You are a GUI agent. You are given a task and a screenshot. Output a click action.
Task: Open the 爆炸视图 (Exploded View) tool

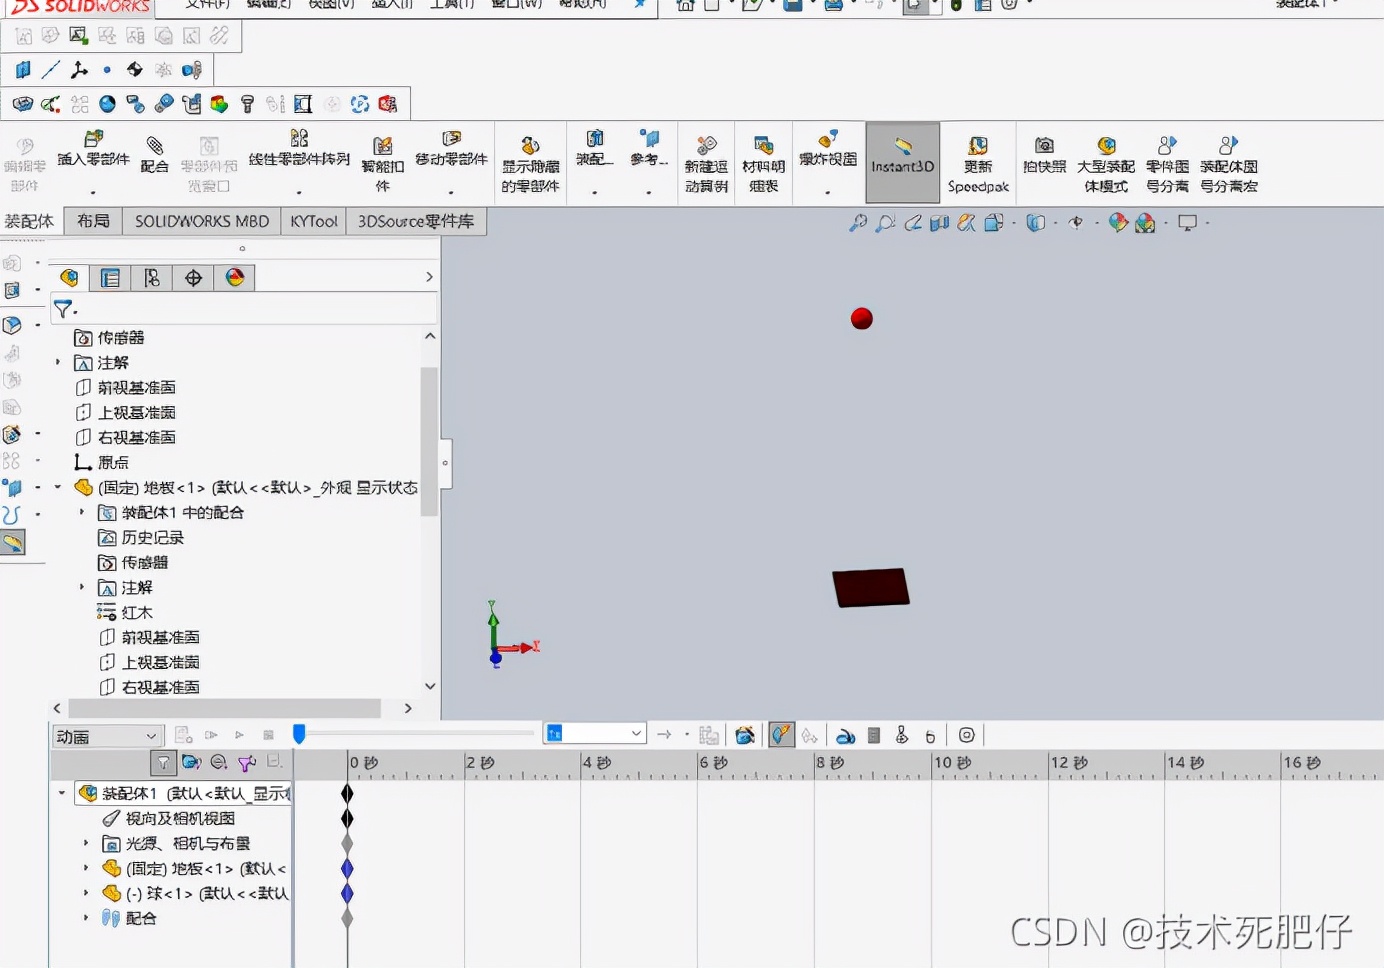point(828,160)
